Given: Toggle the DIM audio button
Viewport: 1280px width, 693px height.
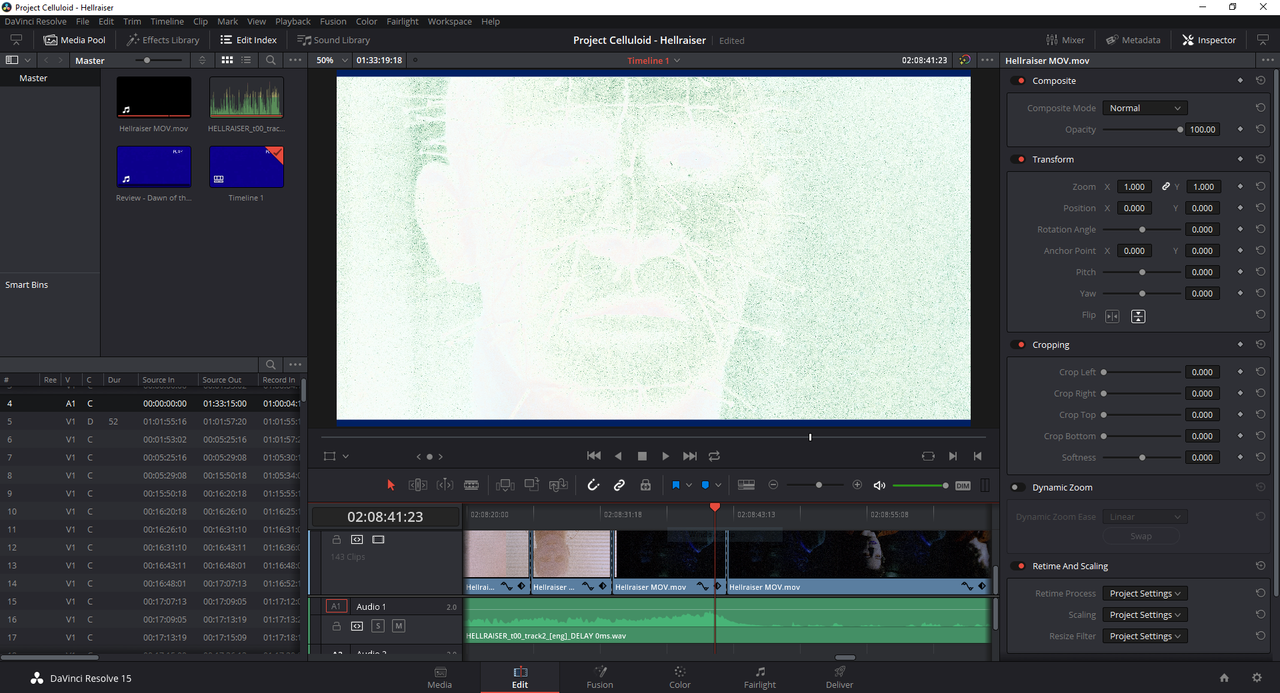Looking at the screenshot, I should (963, 486).
